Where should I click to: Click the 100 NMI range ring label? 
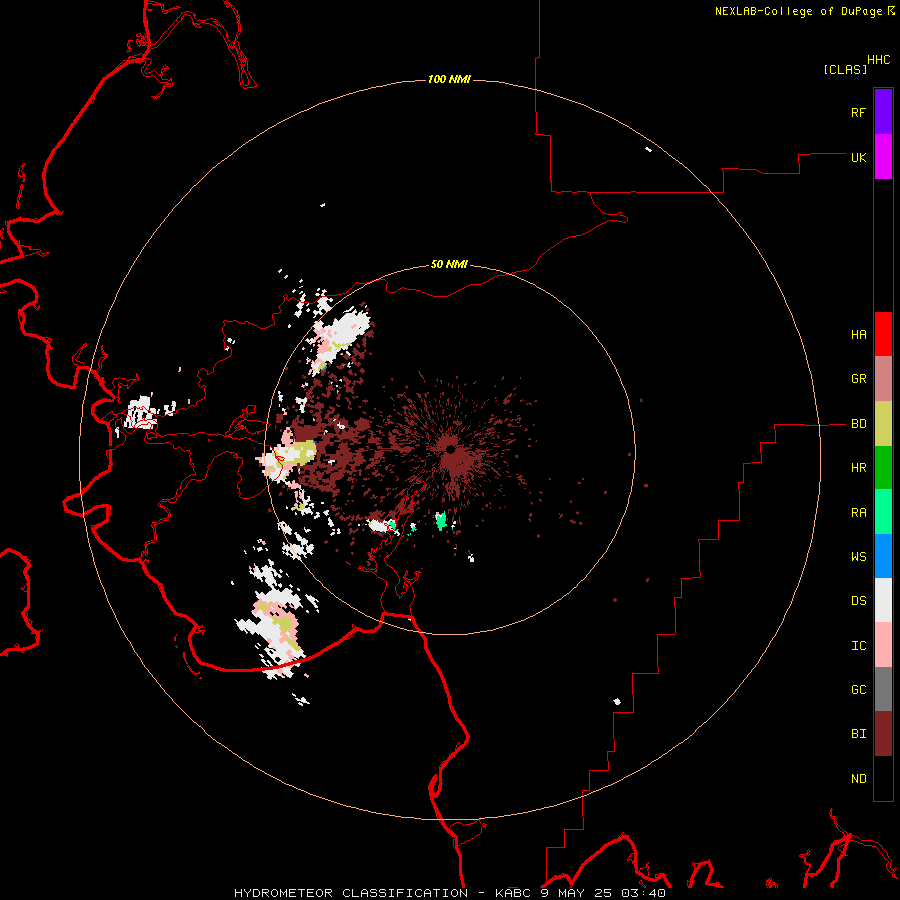[x=449, y=79]
